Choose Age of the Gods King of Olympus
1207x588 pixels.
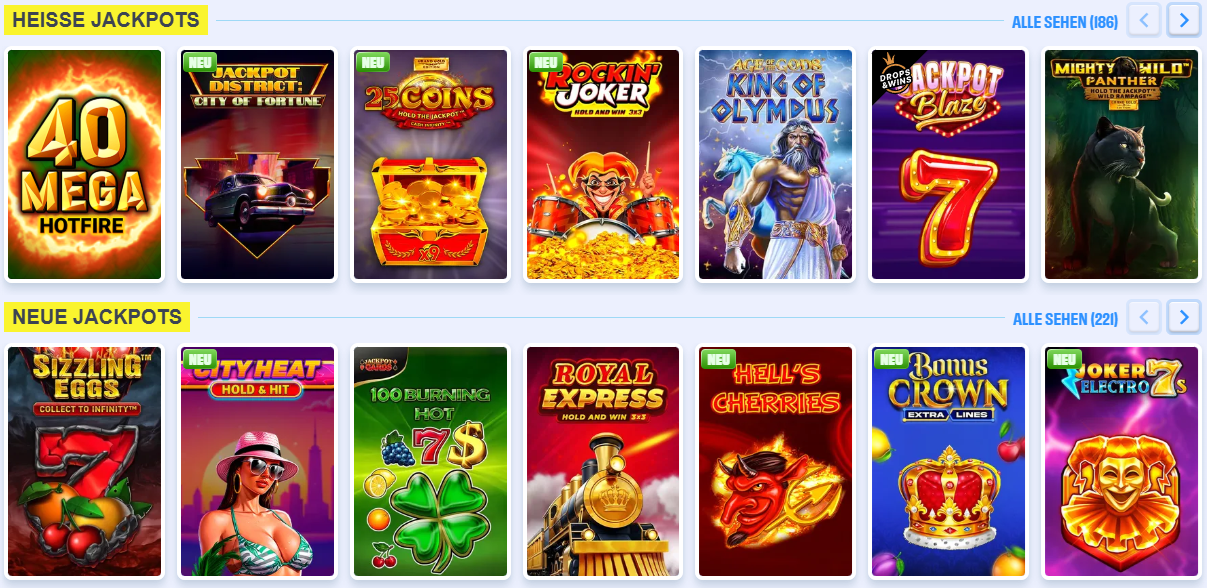(776, 165)
